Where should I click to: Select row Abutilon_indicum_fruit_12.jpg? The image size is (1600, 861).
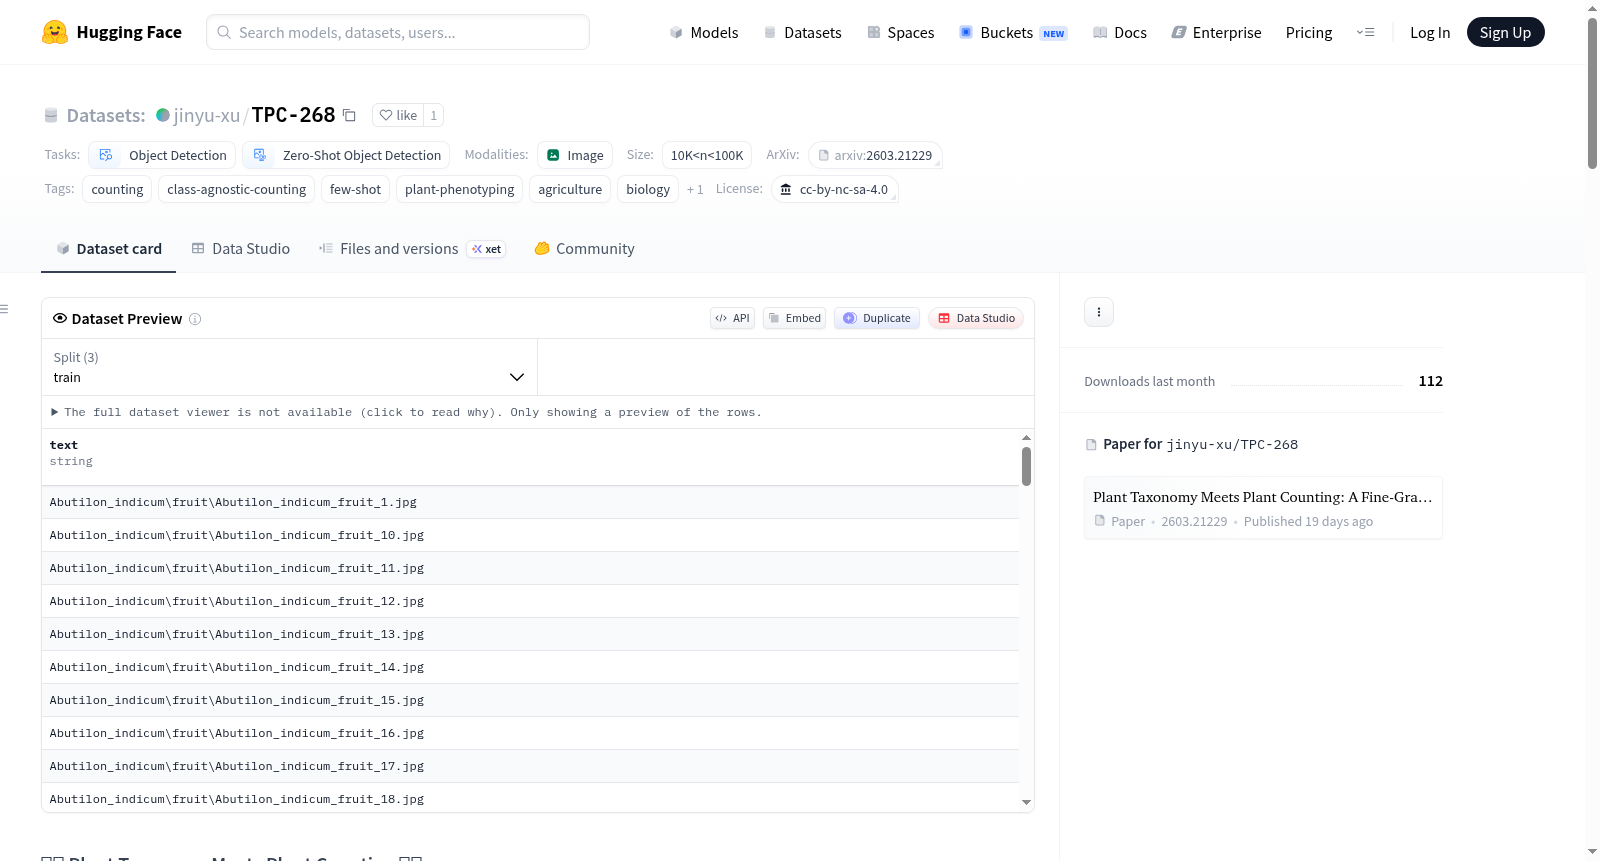point(530,601)
